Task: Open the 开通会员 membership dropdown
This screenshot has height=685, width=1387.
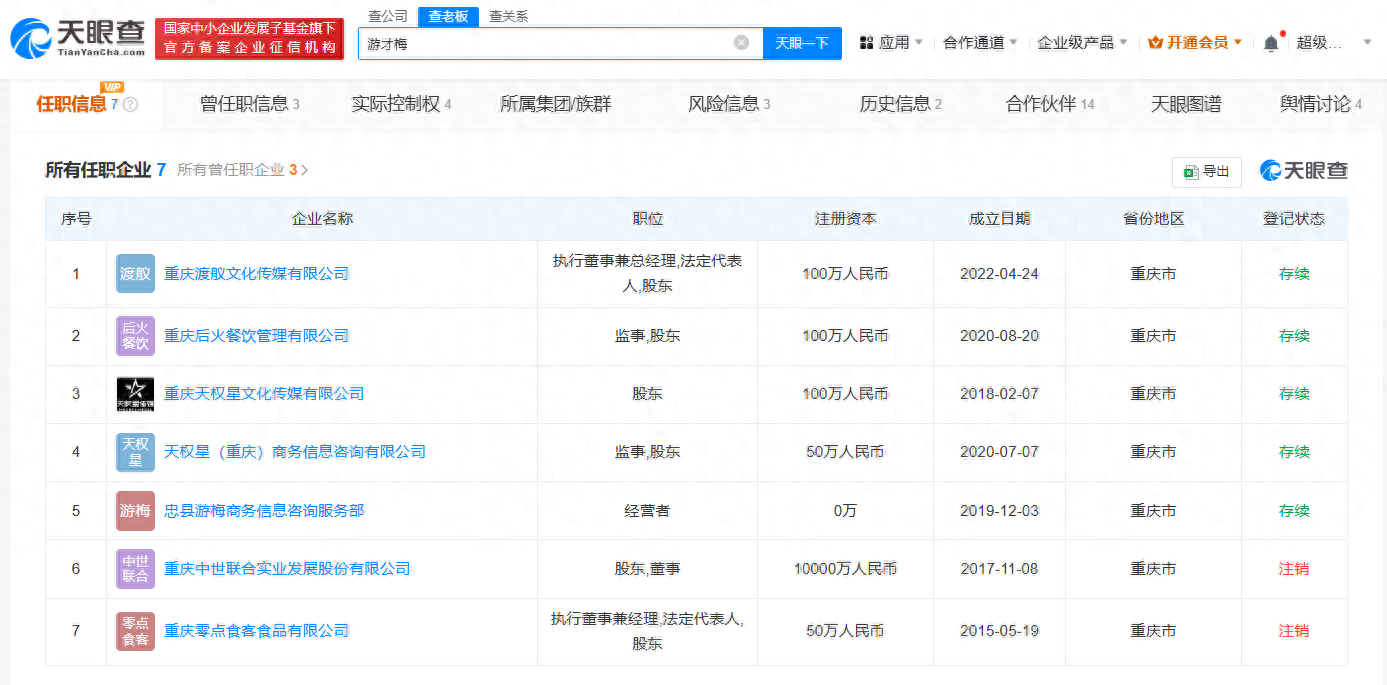Action: tap(1195, 43)
